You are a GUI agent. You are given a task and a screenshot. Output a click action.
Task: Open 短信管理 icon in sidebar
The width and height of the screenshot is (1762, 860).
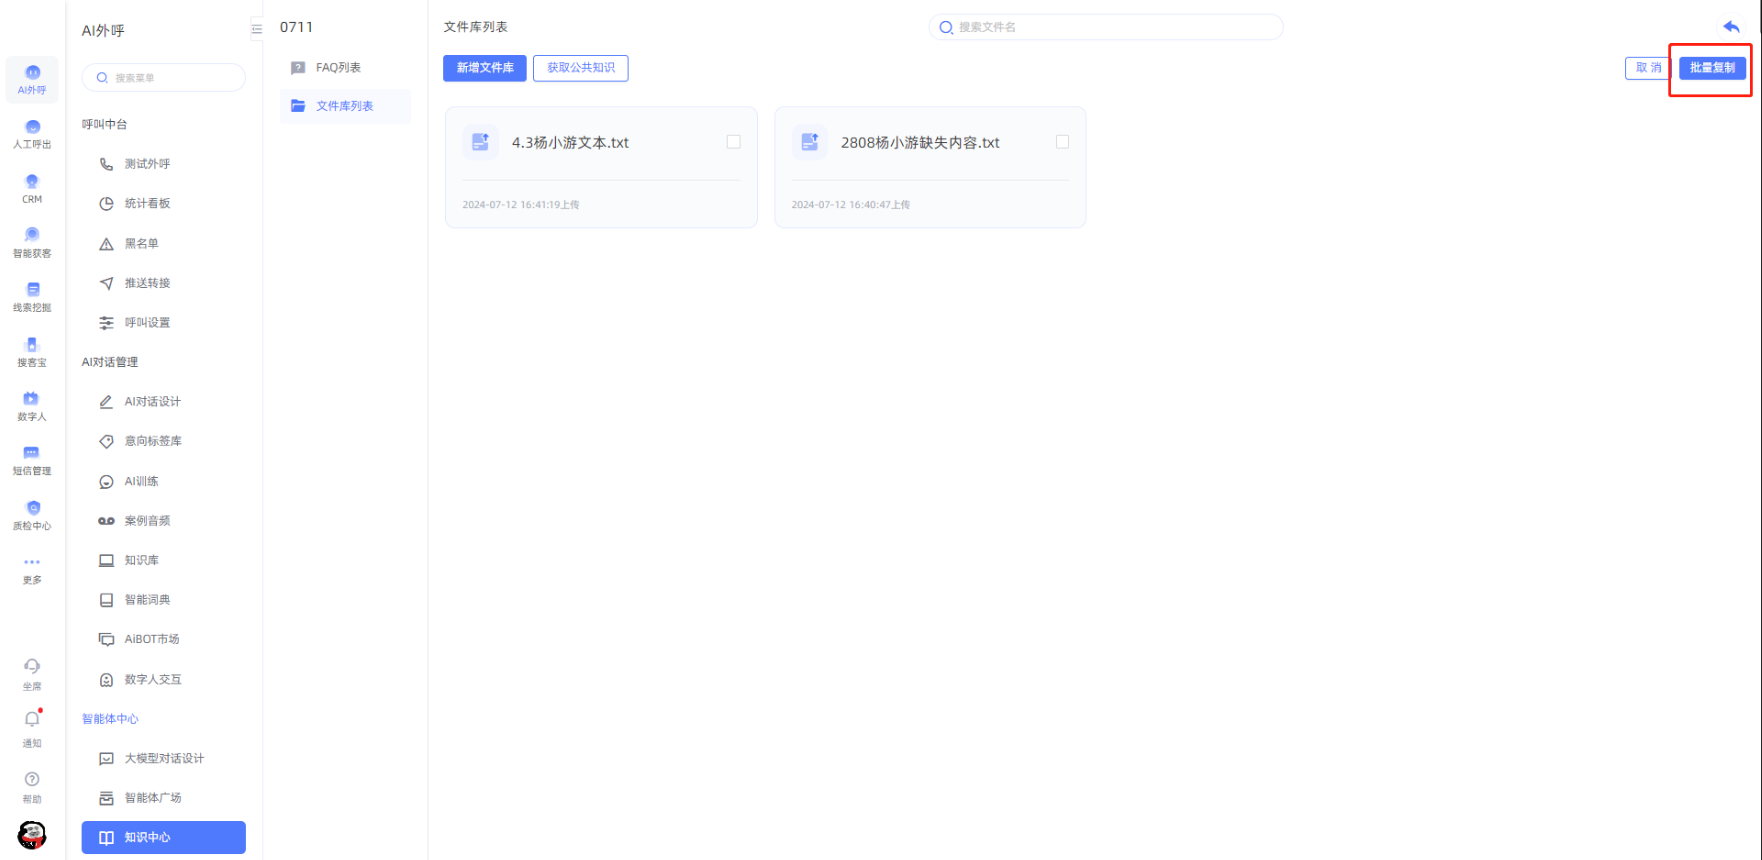coord(32,459)
